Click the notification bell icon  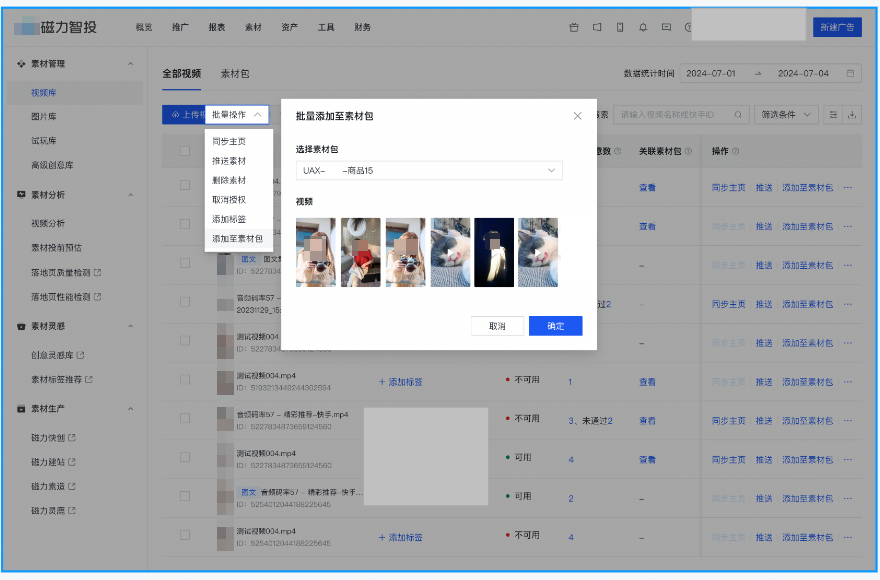tap(642, 27)
